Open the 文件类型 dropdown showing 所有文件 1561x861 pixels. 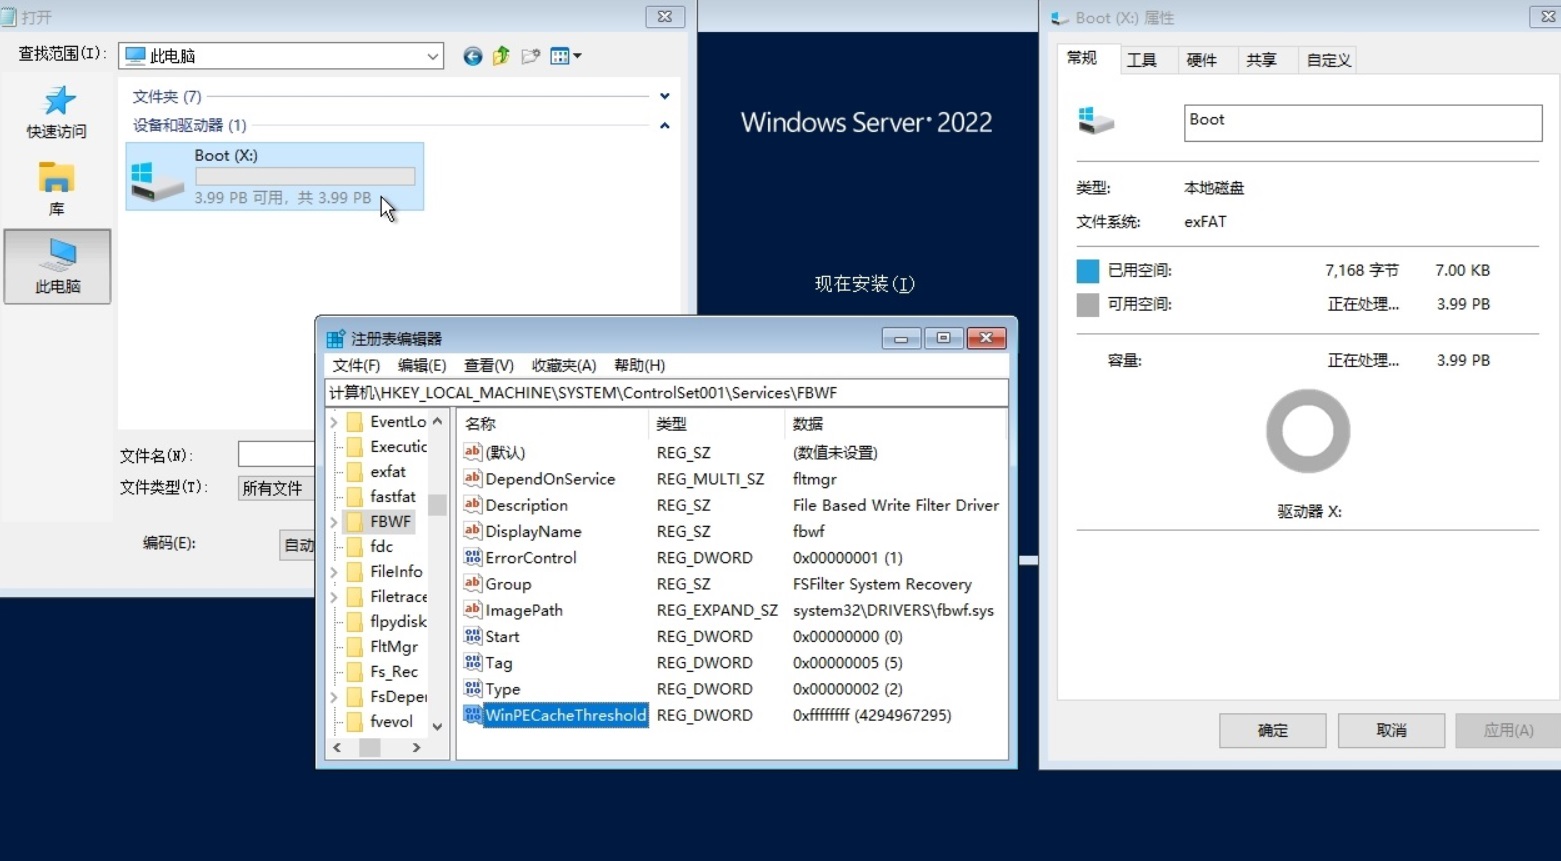pos(277,488)
